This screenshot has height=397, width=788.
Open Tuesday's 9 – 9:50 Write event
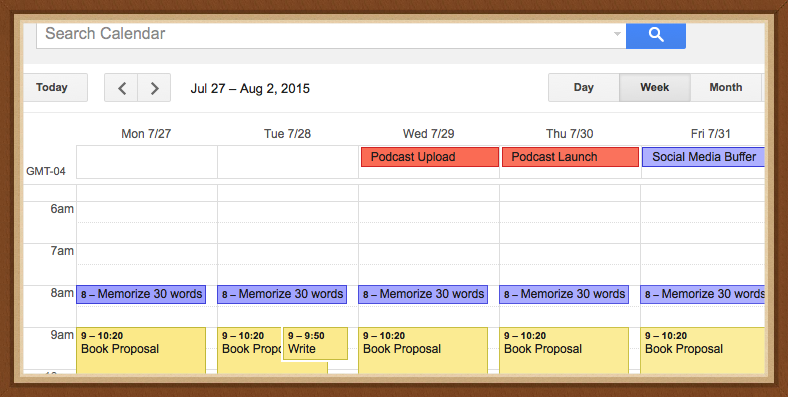[x=315, y=343]
